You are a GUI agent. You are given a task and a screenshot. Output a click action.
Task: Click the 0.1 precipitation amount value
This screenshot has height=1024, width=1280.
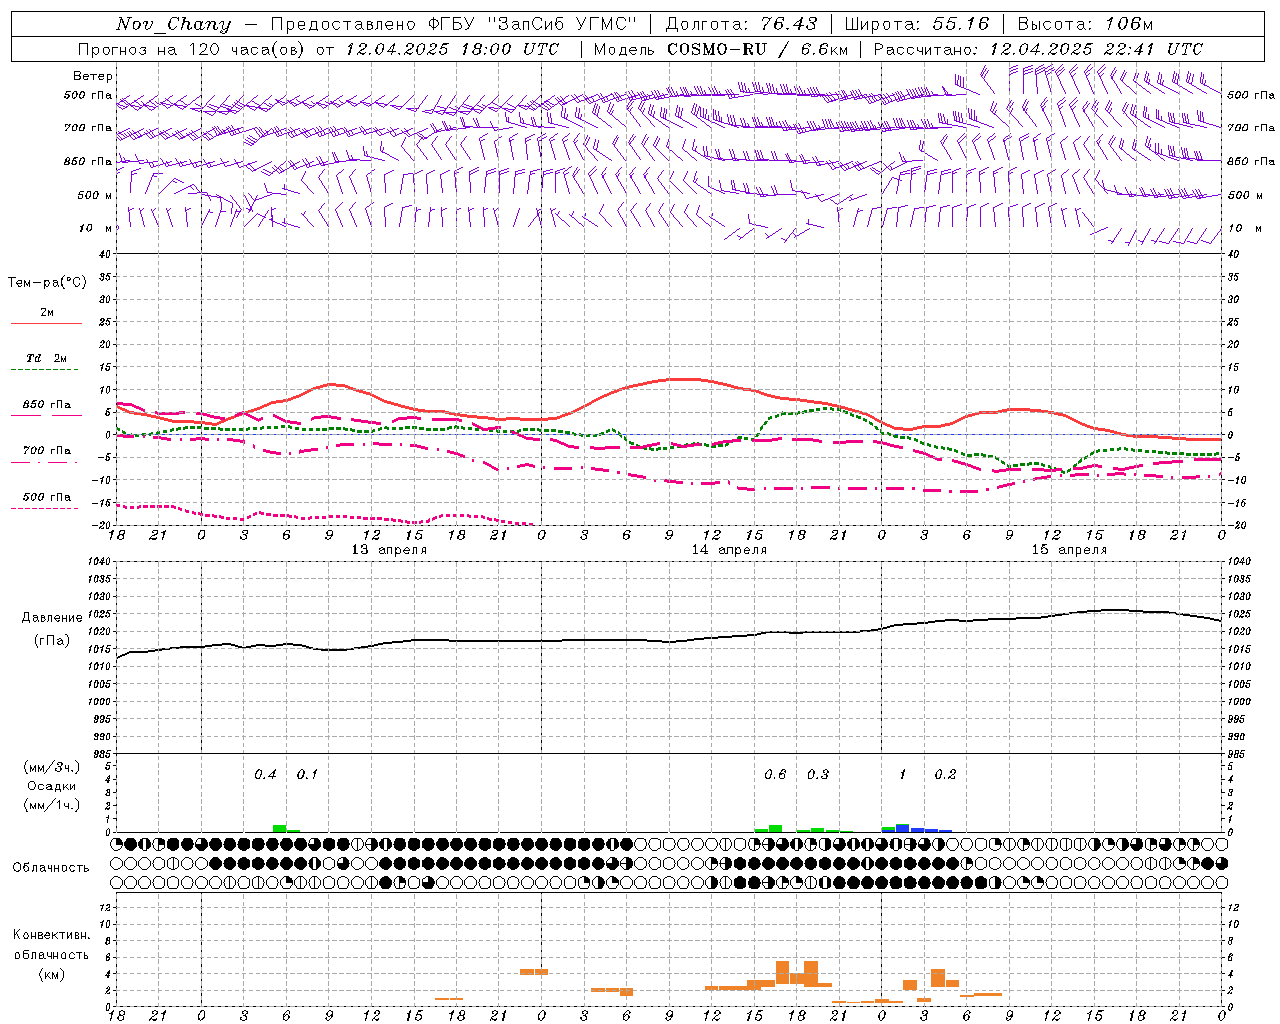coord(307,774)
